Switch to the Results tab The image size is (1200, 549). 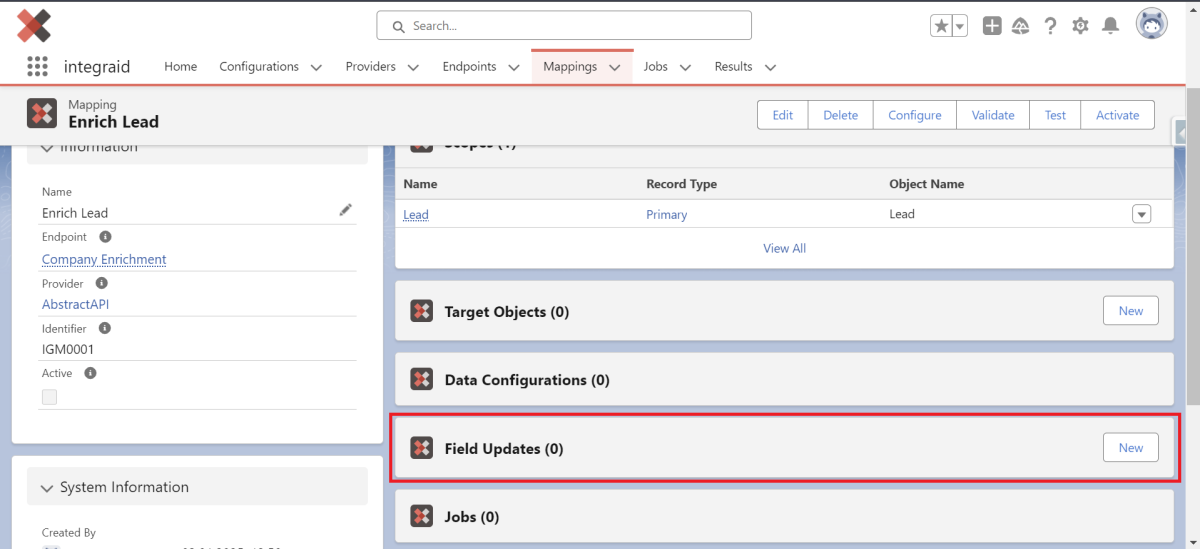(x=733, y=67)
